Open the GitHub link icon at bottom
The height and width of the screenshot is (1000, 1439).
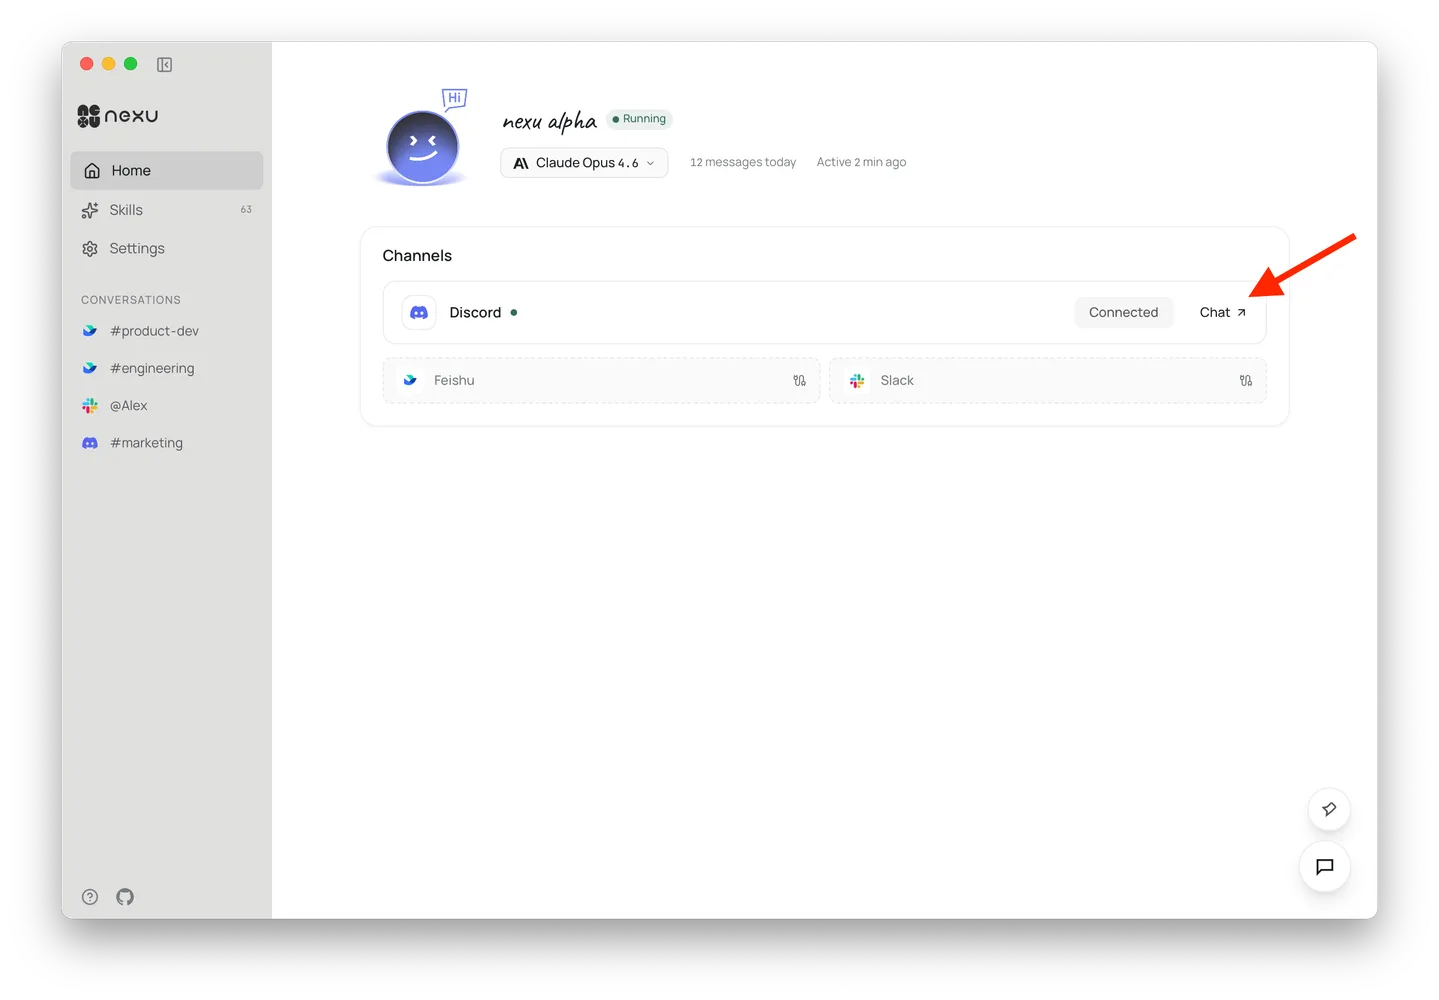[124, 897]
